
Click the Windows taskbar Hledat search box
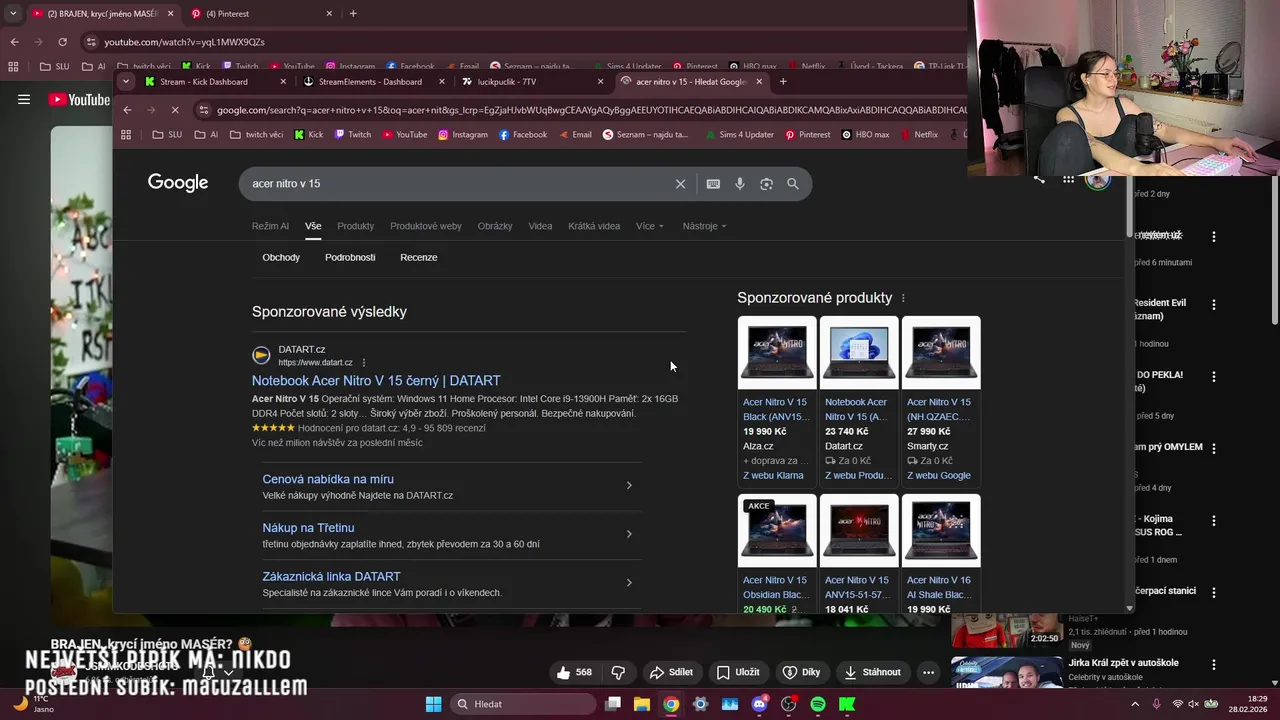[x=524, y=704]
